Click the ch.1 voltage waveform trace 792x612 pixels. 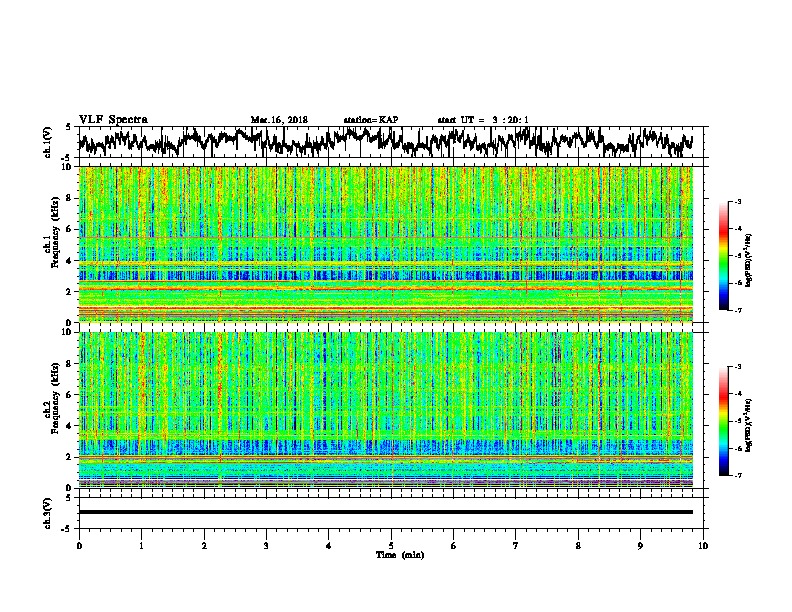click(385, 142)
